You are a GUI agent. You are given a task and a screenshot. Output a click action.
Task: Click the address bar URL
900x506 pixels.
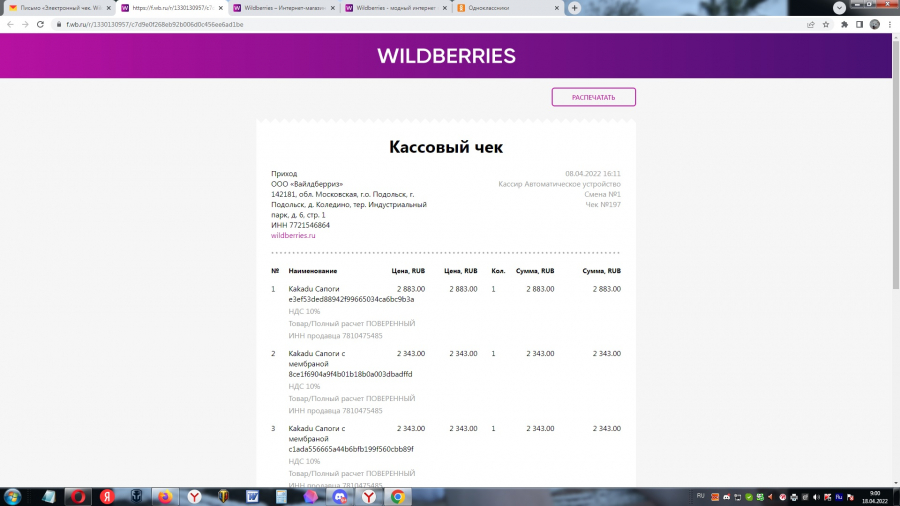(x=154, y=25)
